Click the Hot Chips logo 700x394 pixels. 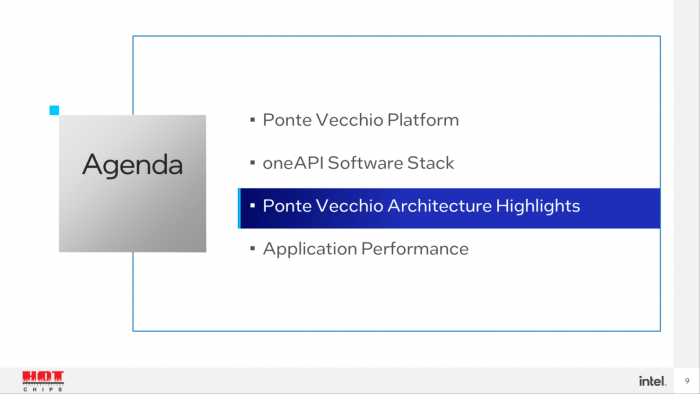[43, 381]
